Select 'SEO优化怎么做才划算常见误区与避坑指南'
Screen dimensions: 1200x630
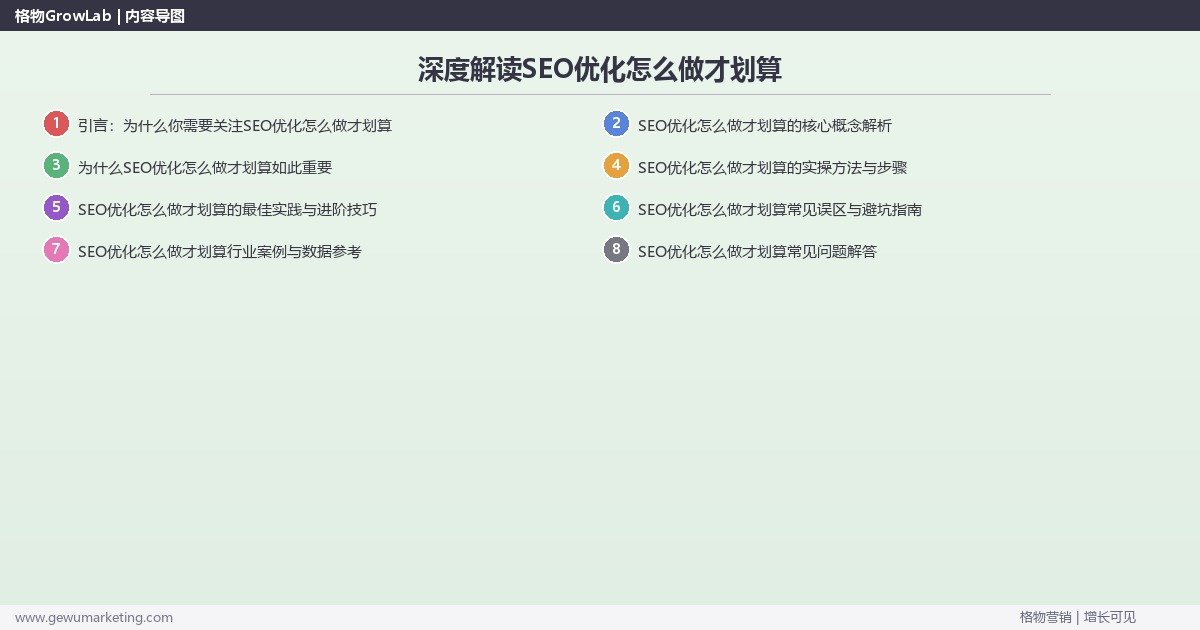click(x=780, y=210)
